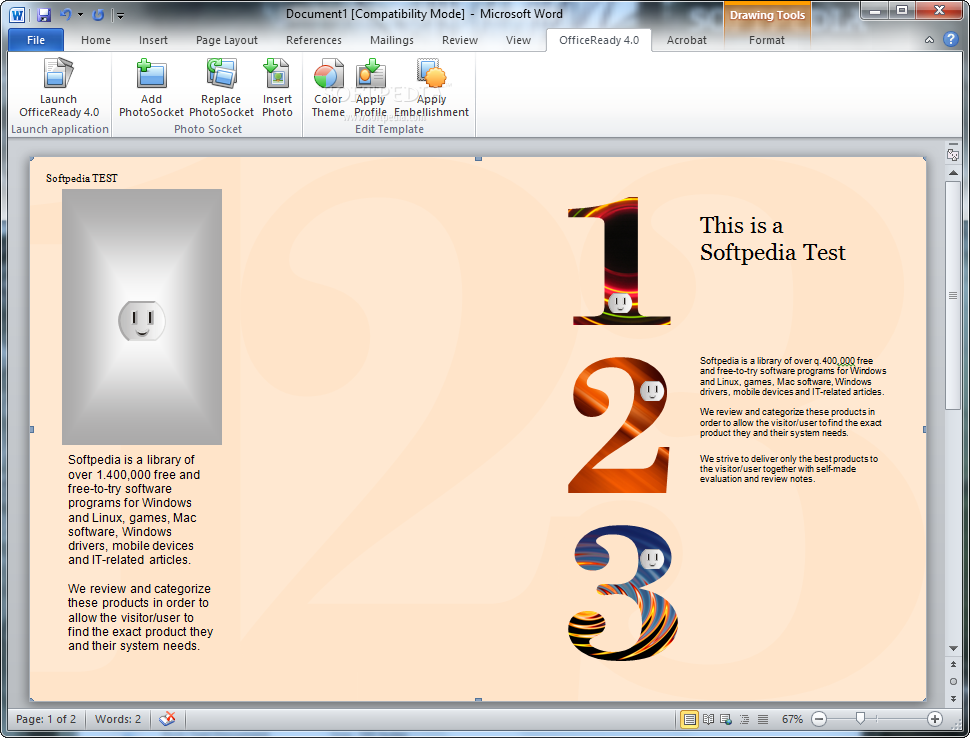Open the Undo history dropdown arrow
The width and height of the screenshot is (970, 738).
pyautogui.click(x=80, y=15)
